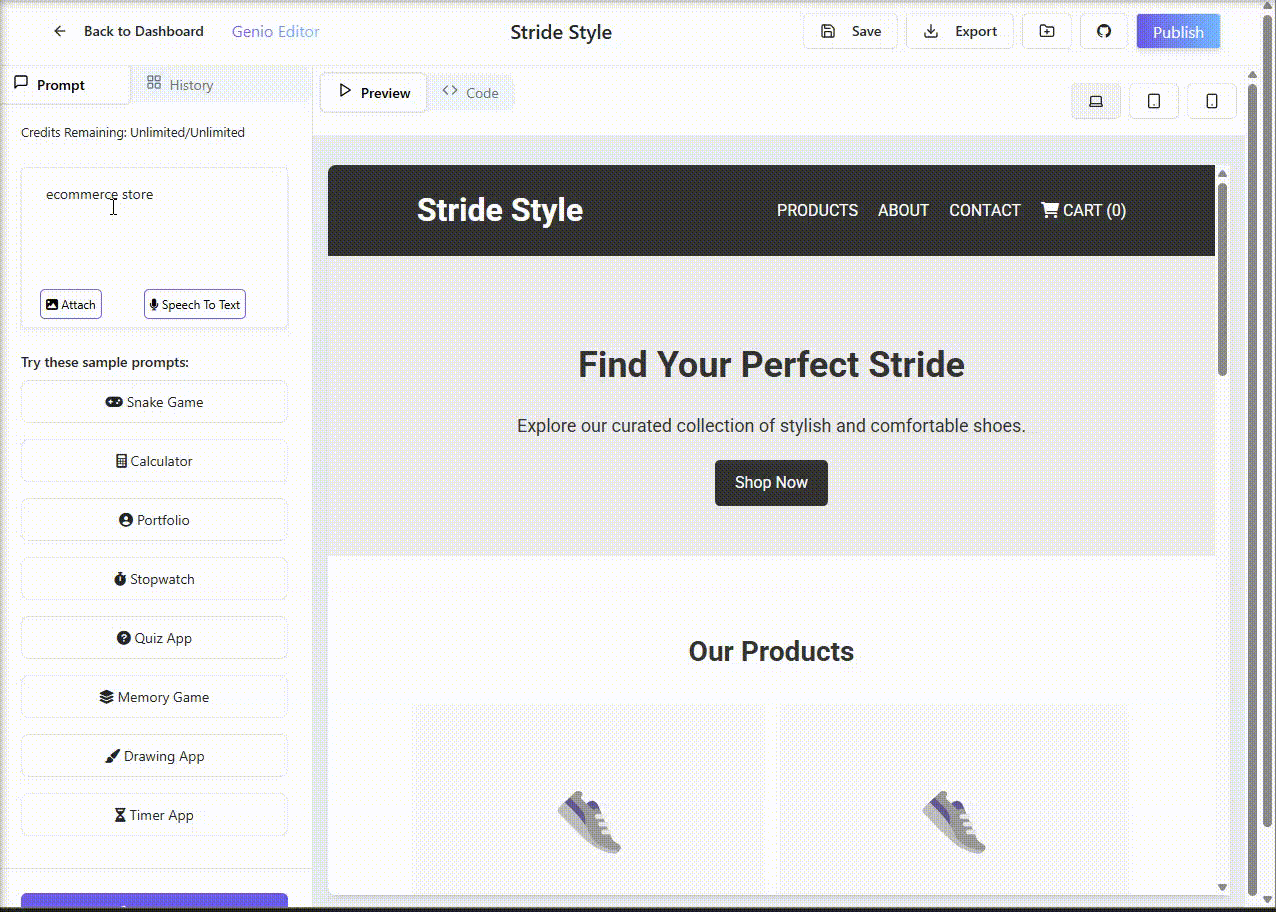The image size is (1276, 912).
Task: Click the back arrow to Dashboard
Action: tap(60, 31)
